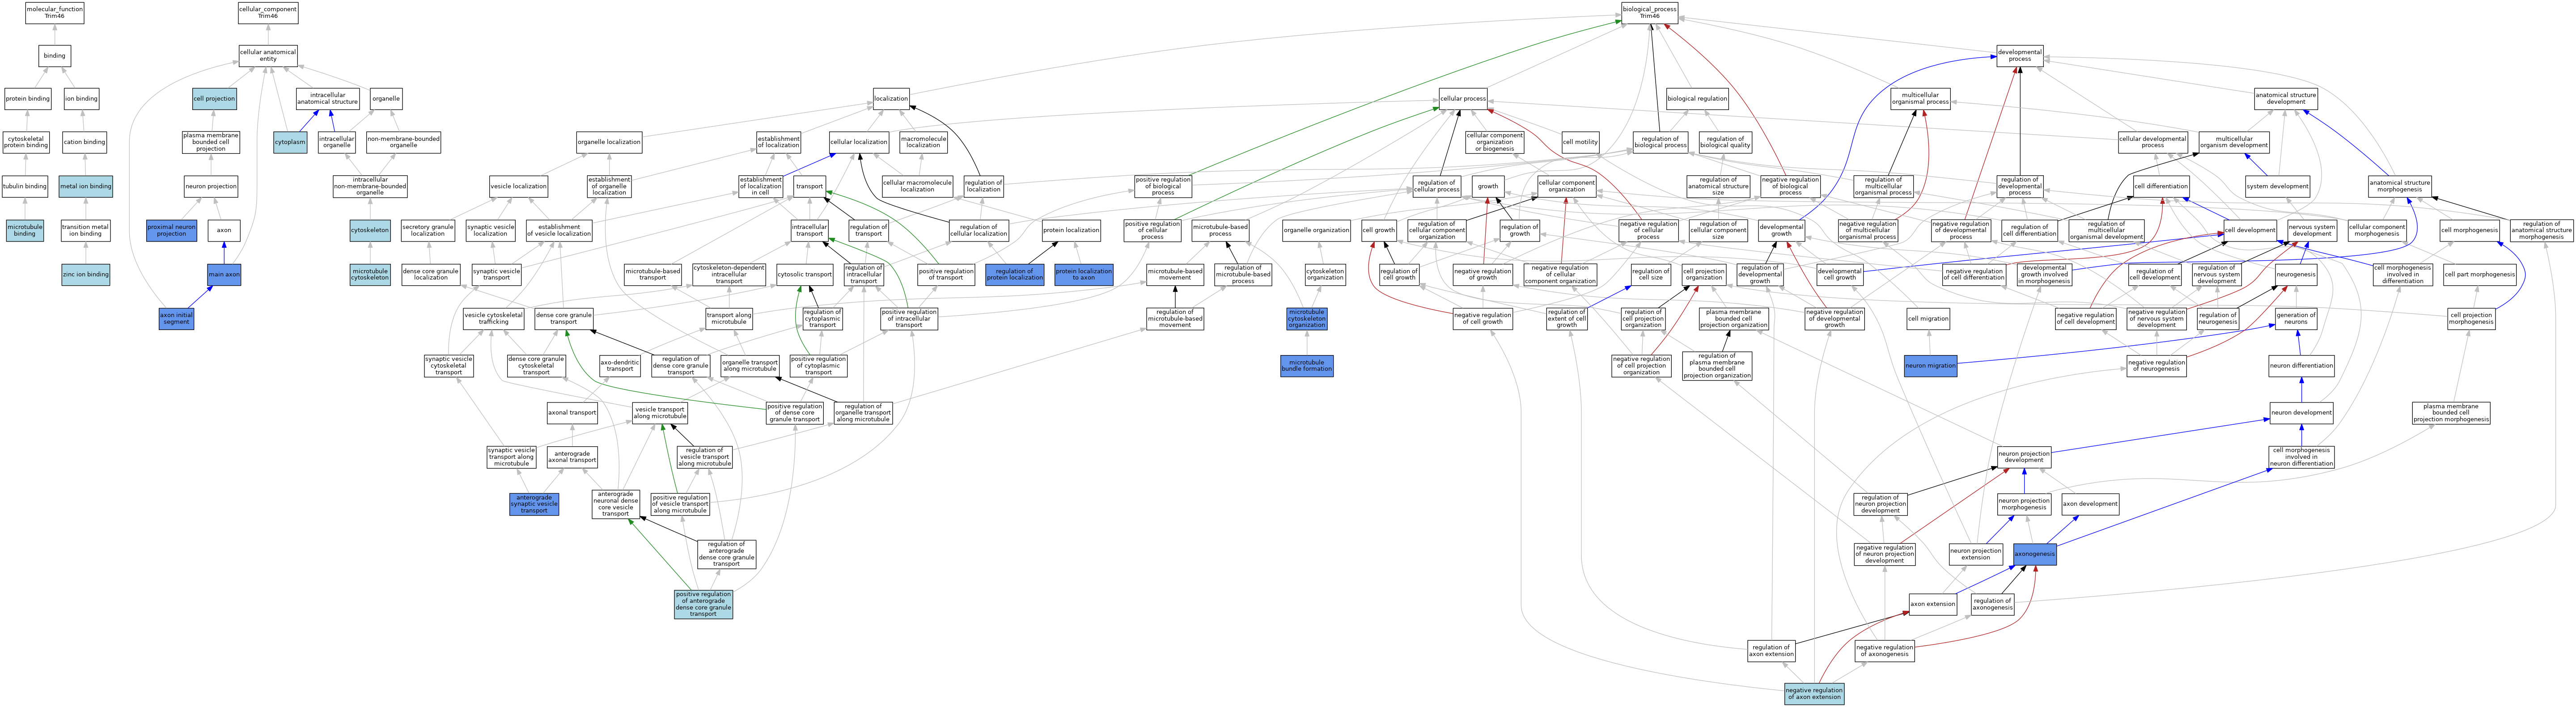
Task: Select the 'generation of neurons' node
Action: click(2296, 318)
